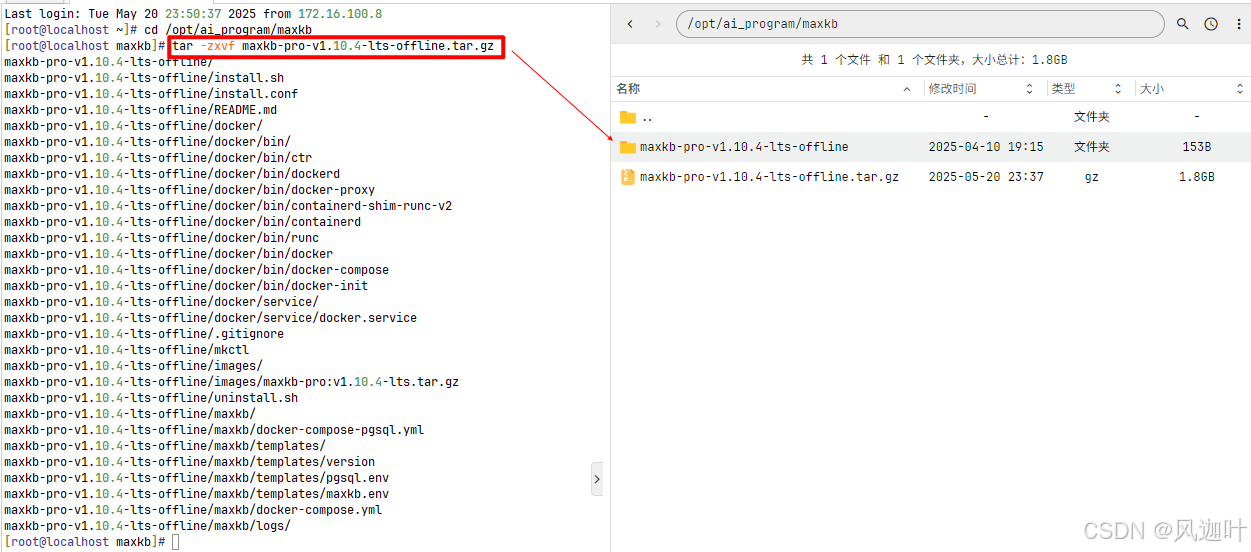Select the maxkb-pro-v1.10.4-lts-offline.tar.gz file name
Image resolution: width=1251 pixels, height=552 pixels.
click(769, 177)
